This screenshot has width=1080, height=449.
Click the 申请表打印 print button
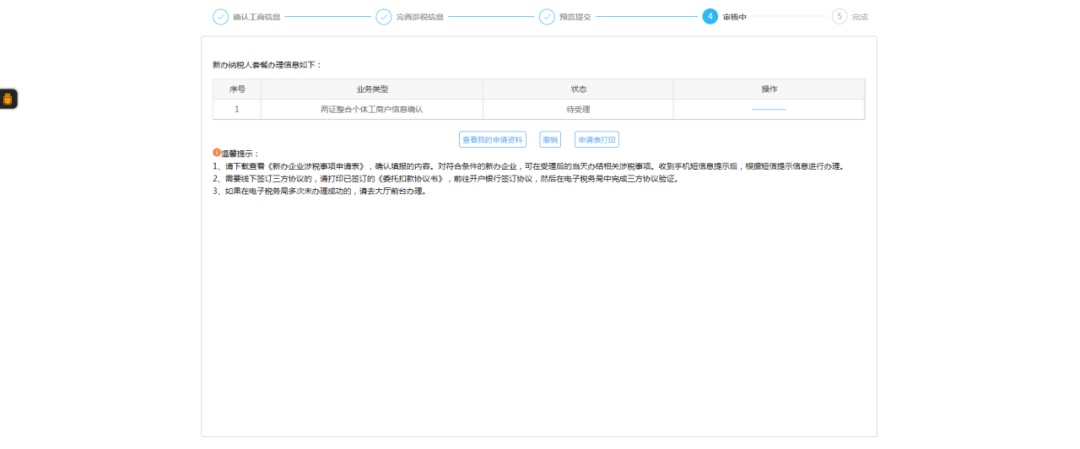[x=603, y=140]
